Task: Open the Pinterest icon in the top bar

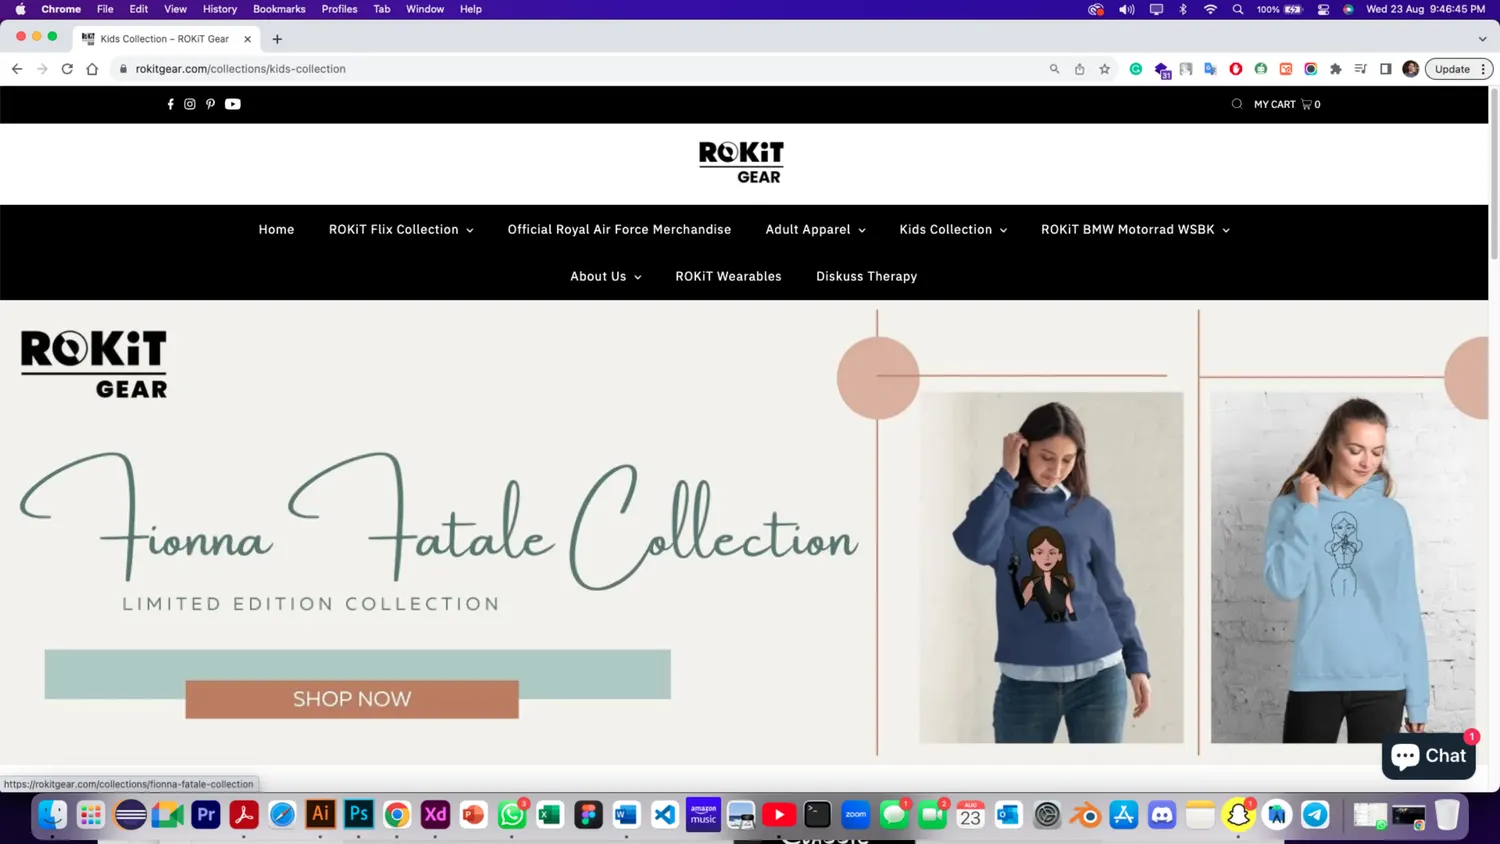Action: [210, 104]
